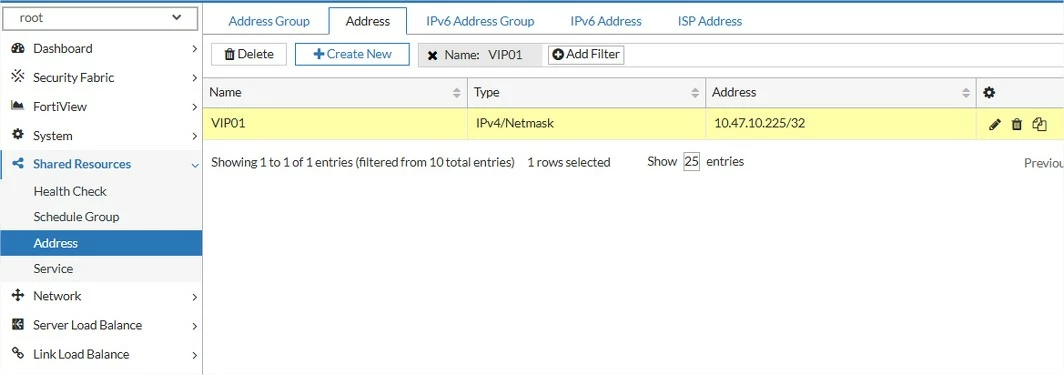The height and width of the screenshot is (375, 1064).
Task: Click the Name column header
Action: (x=335, y=93)
